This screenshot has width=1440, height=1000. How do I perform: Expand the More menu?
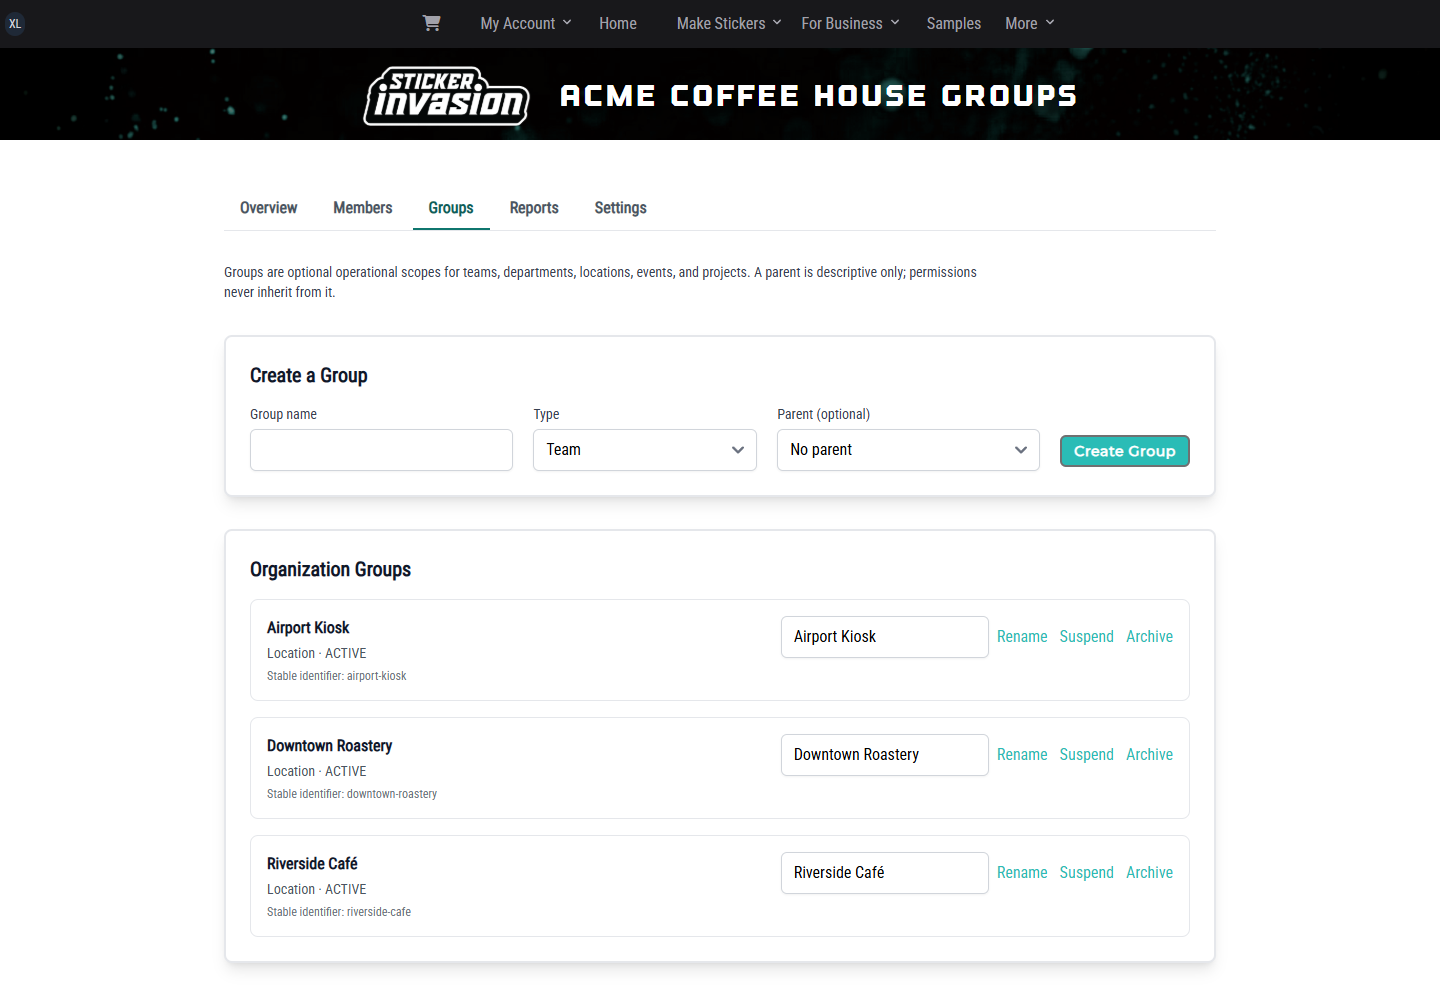point(1030,23)
